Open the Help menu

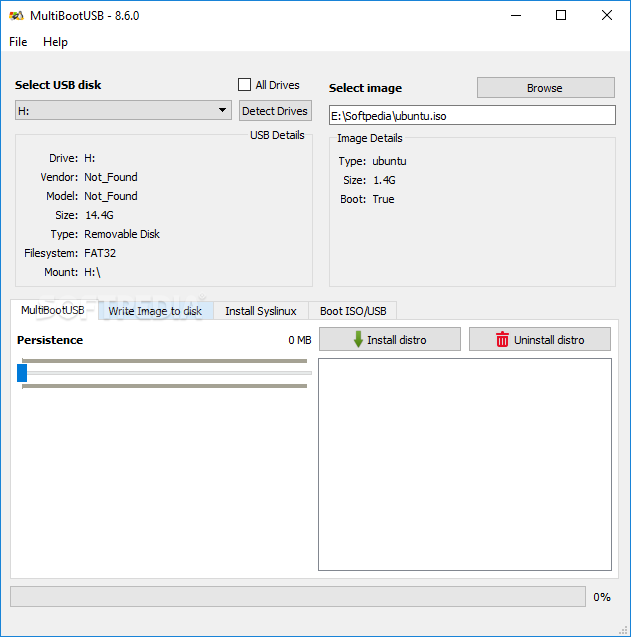(55, 42)
